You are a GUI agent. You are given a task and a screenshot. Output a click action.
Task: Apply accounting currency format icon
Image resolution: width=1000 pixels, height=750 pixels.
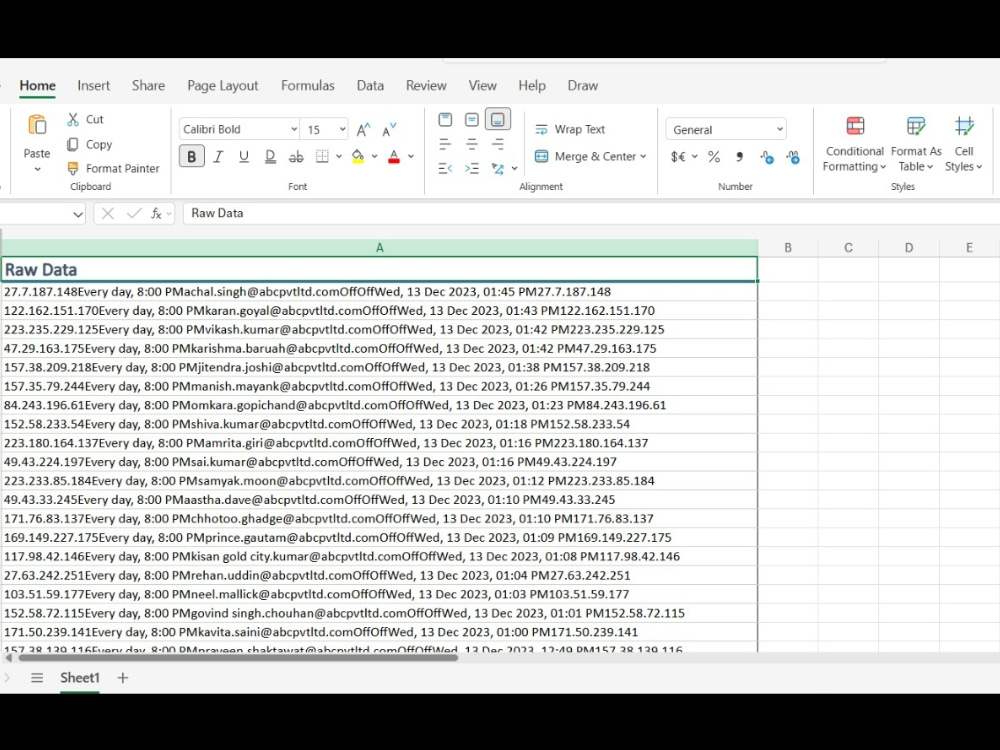[x=678, y=157]
